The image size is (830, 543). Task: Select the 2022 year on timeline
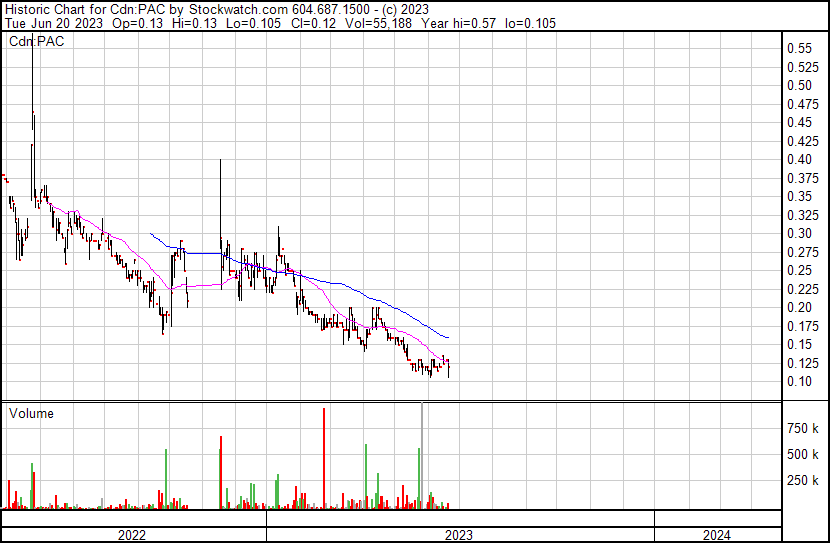point(133,535)
